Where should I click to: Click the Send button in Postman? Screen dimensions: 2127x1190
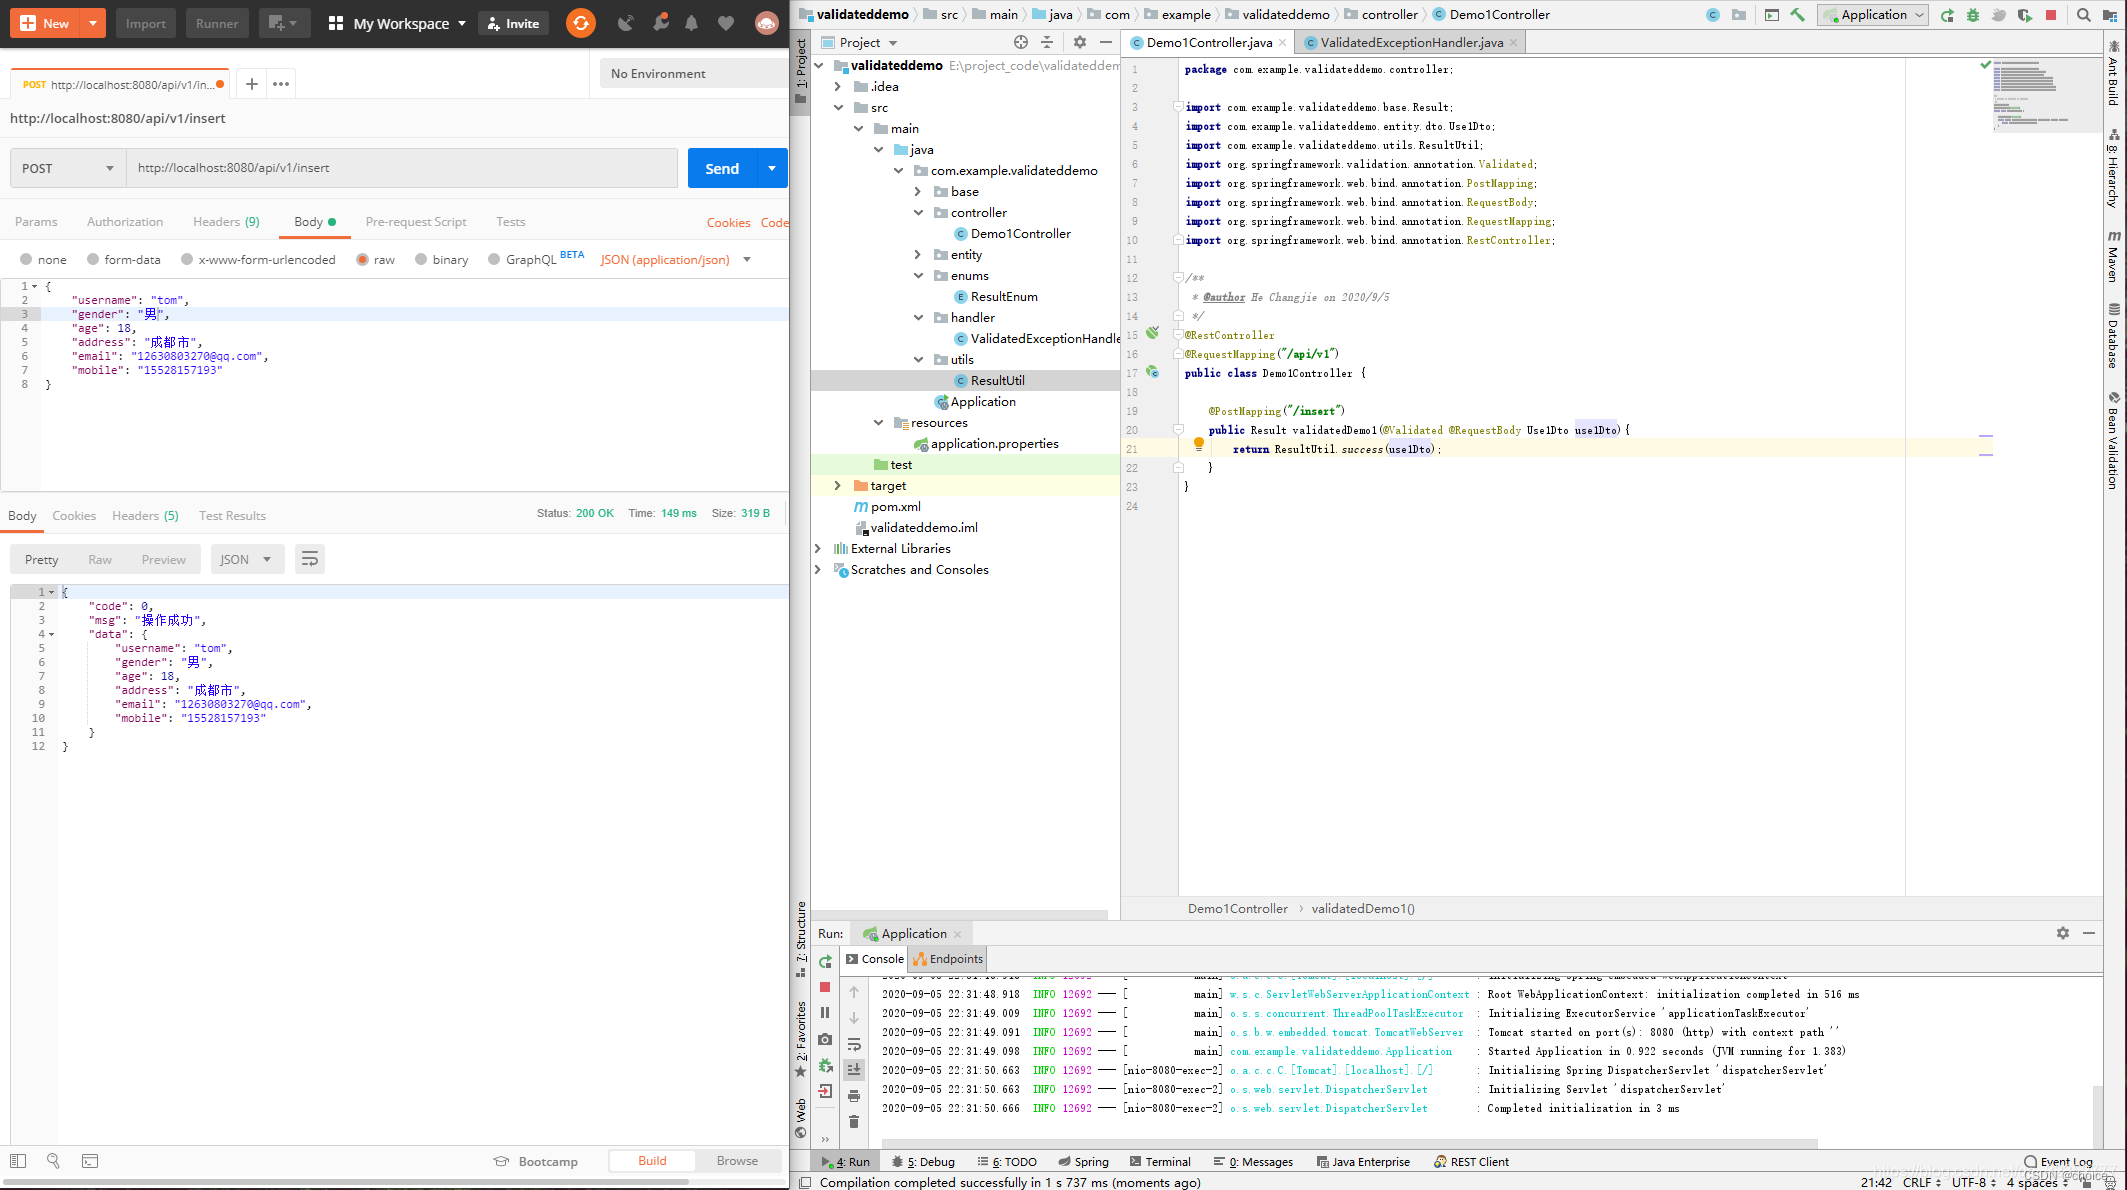pos(721,168)
